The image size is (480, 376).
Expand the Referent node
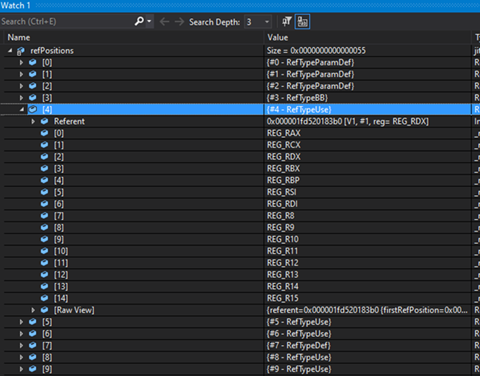pyautogui.click(x=33, y=121)
